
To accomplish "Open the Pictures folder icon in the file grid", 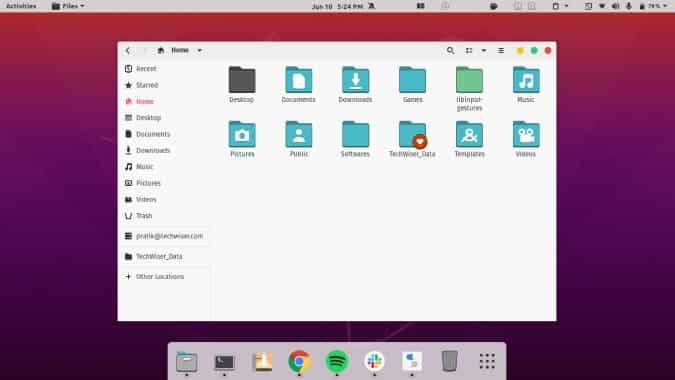I will (242, 134).
